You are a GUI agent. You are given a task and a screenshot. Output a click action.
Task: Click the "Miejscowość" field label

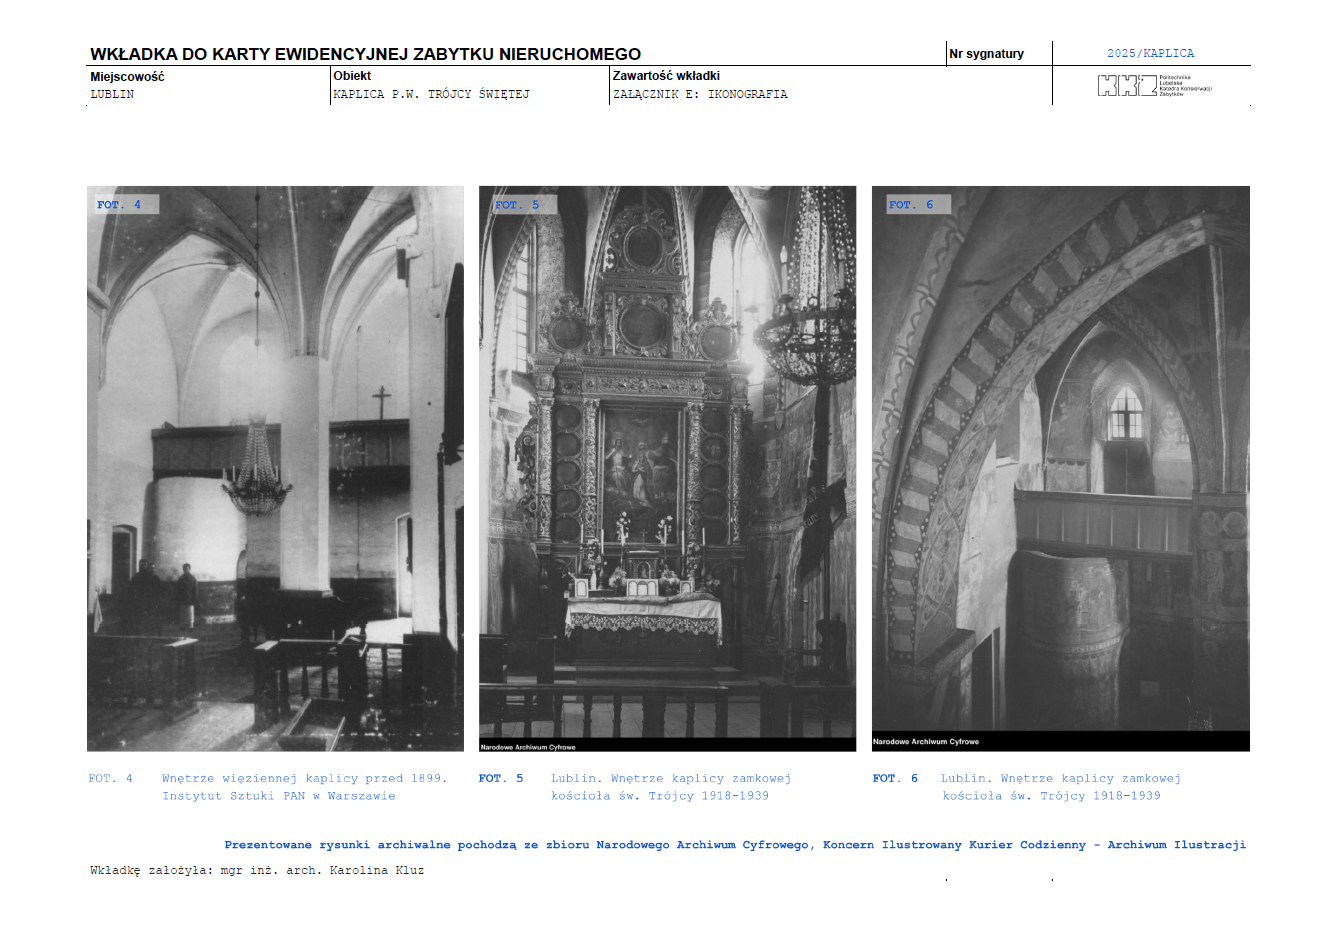pyautogui.click(x=127, y=76)
